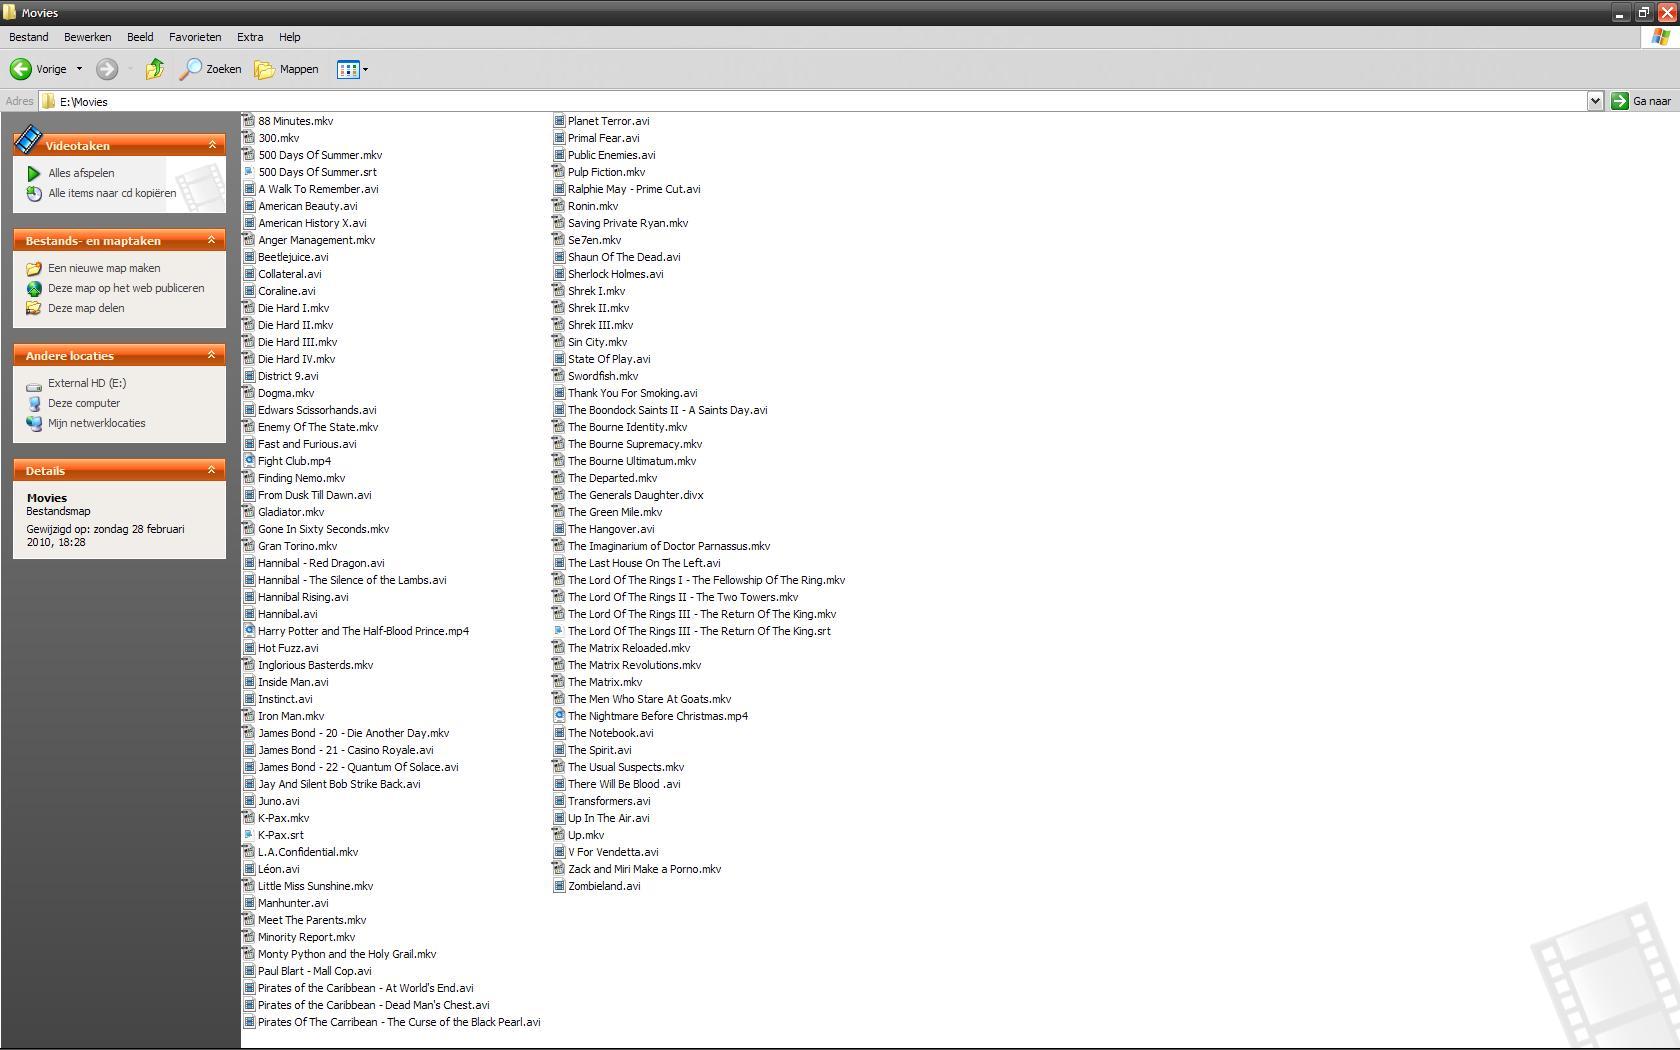Image resolution: width=1680 pixels, height=1050 pixels.
Task: Click the Mijn netwerklocaties icon
Action: tap(34, 423)
